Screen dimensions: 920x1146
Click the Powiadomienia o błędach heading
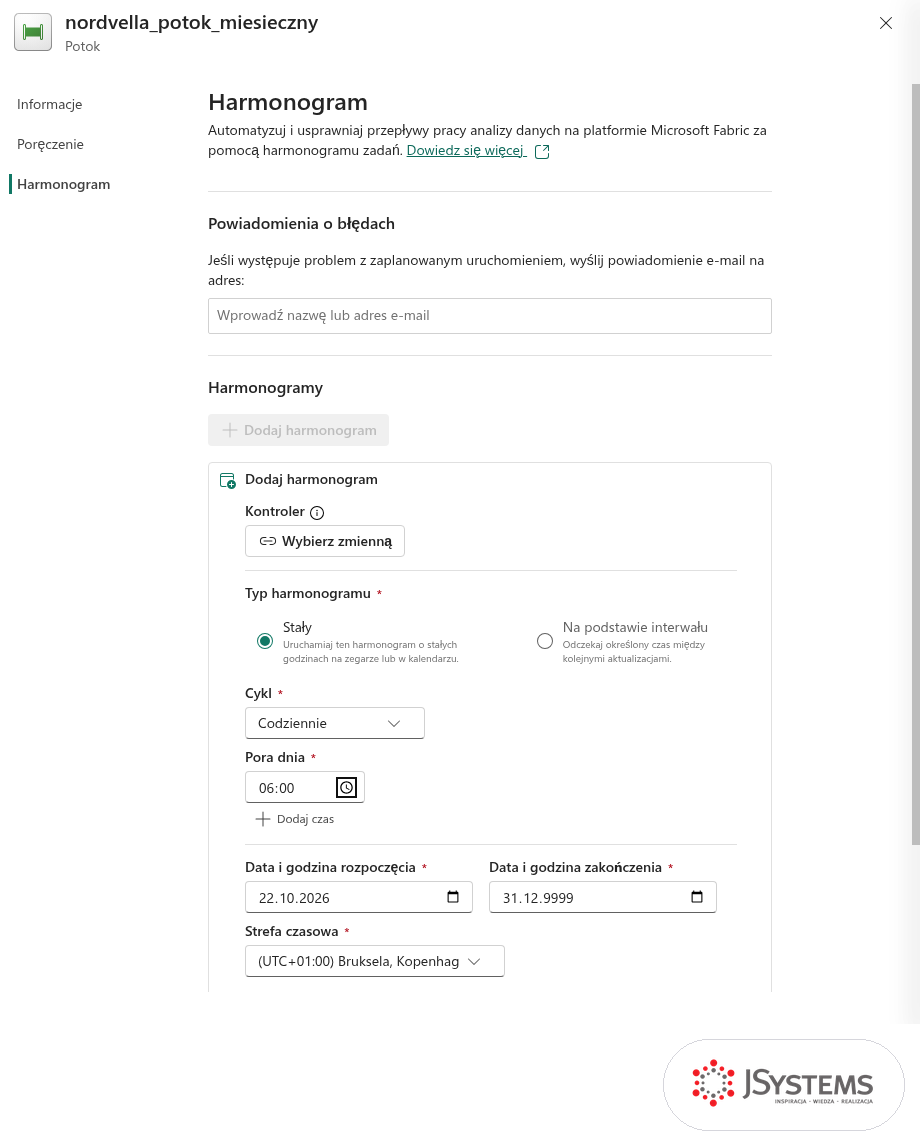click(x=302, y=224)
